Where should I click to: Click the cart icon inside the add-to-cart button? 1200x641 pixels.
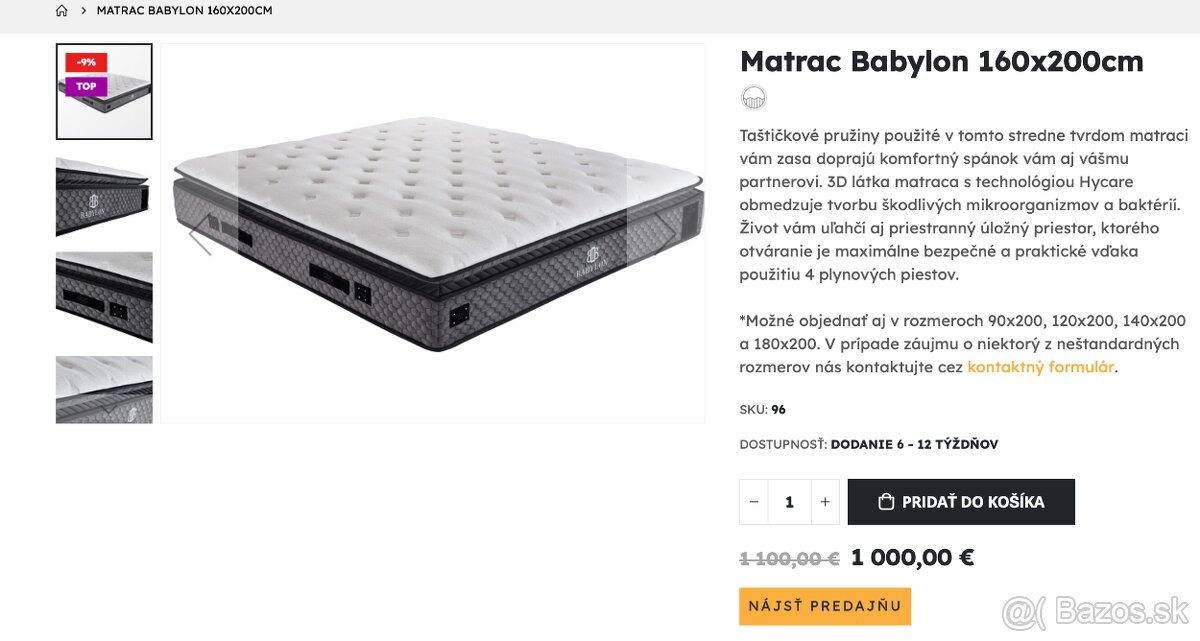pyautogui.click(x=884, y=501)
